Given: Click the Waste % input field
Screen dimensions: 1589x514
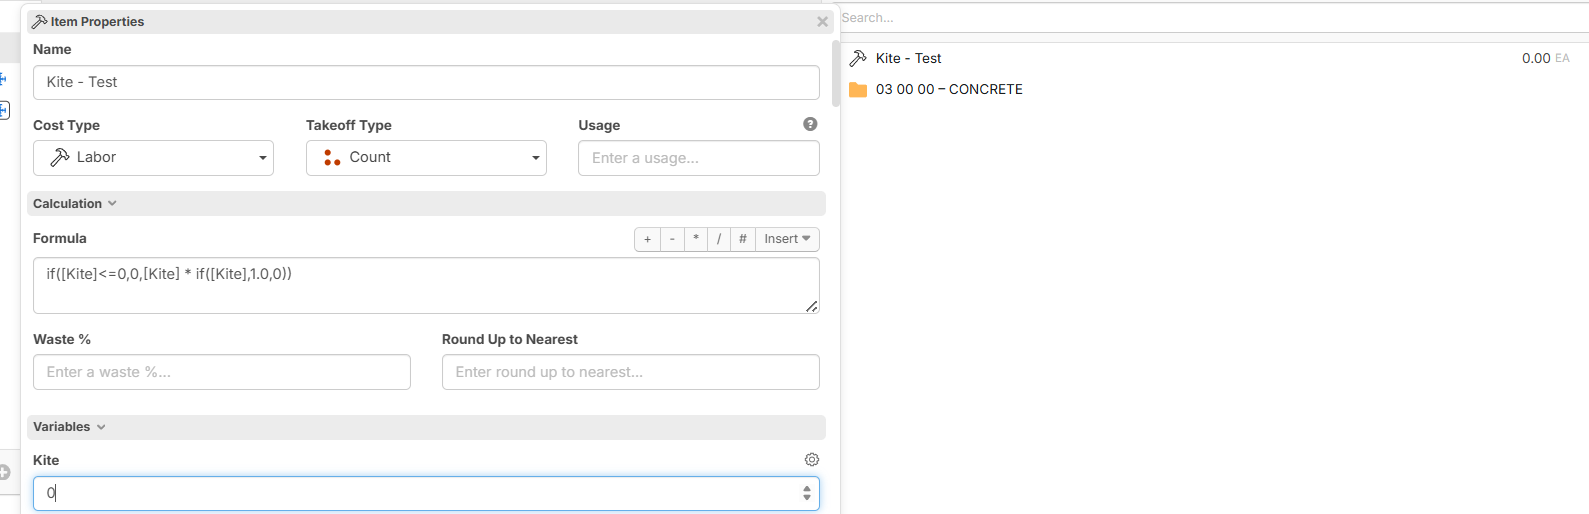Looking at the screenshot, I should pos(221,372).
